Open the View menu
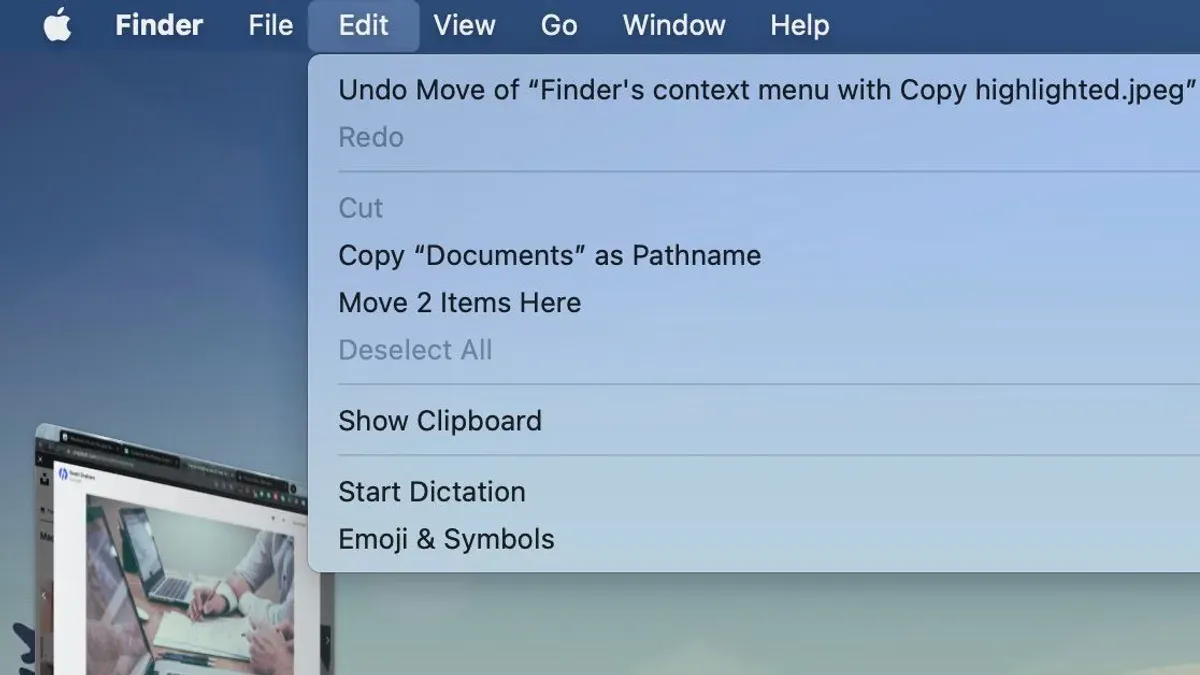 pos(464,25)
